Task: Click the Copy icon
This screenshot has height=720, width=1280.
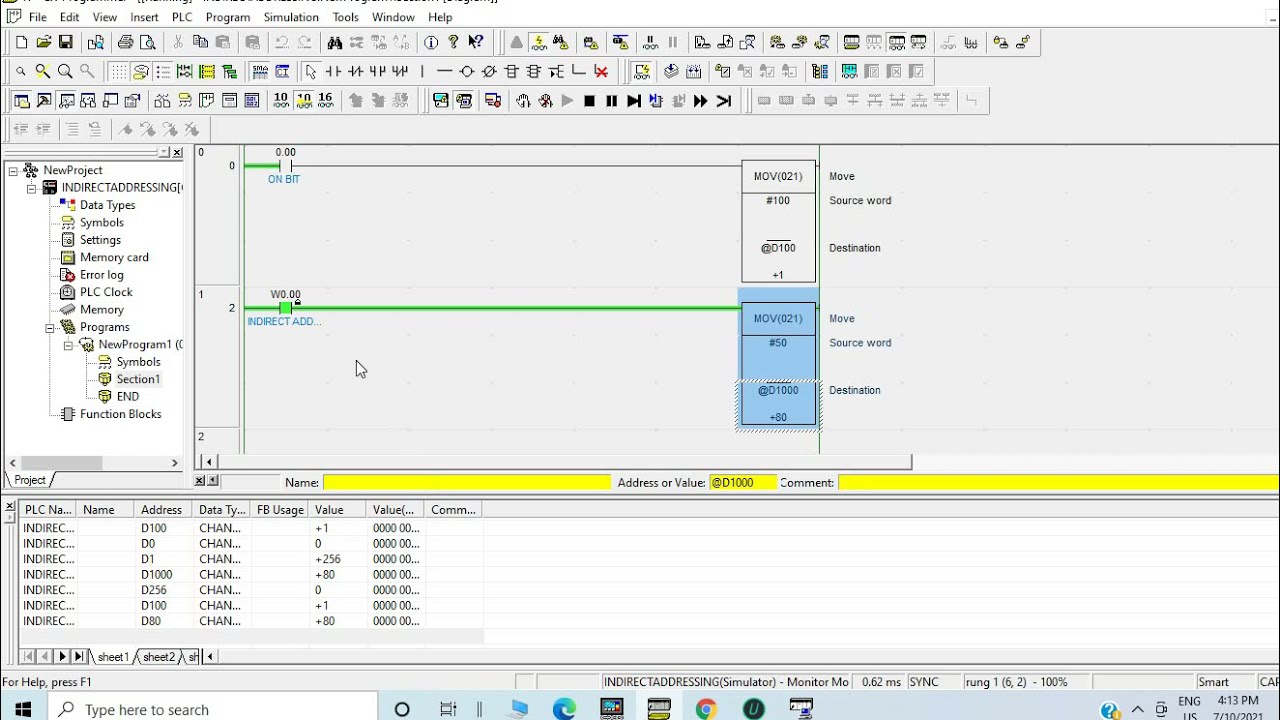Action: pyautogui.click(x=200, y=42)
